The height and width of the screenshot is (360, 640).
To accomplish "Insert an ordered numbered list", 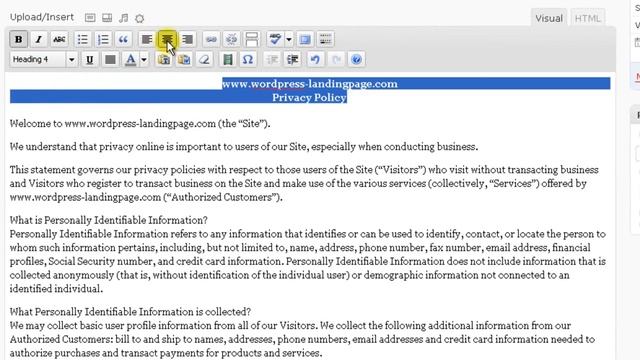I will tap(103, 40).
